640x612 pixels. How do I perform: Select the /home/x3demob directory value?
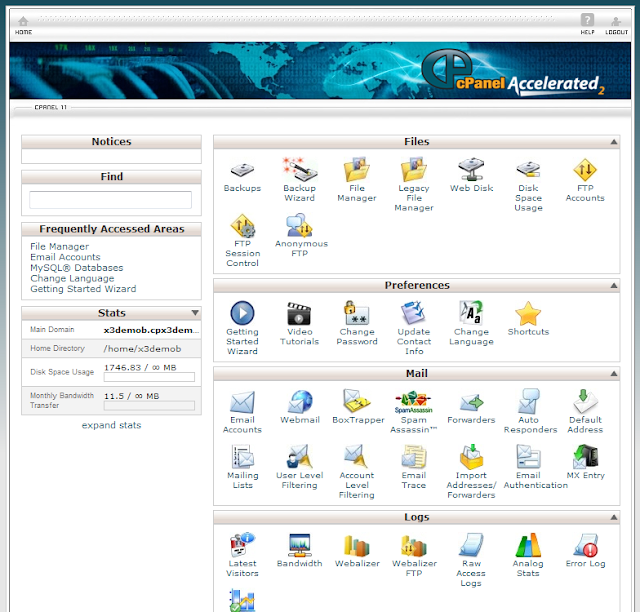coord(142,349)
